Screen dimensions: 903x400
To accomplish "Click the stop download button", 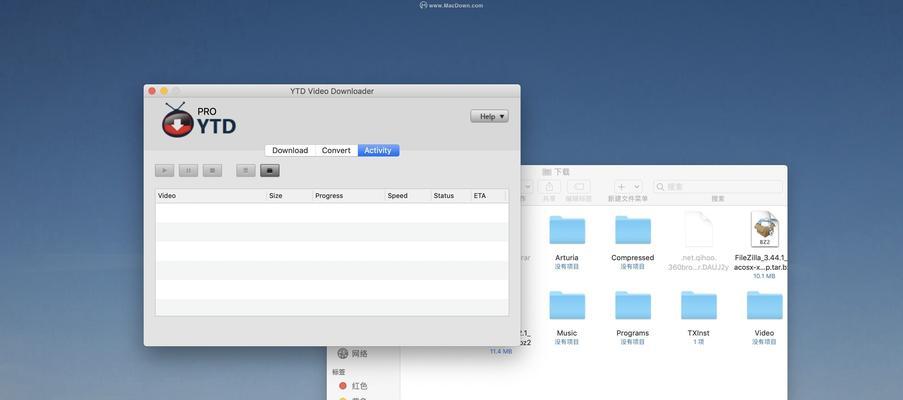I will pos(213,170).
